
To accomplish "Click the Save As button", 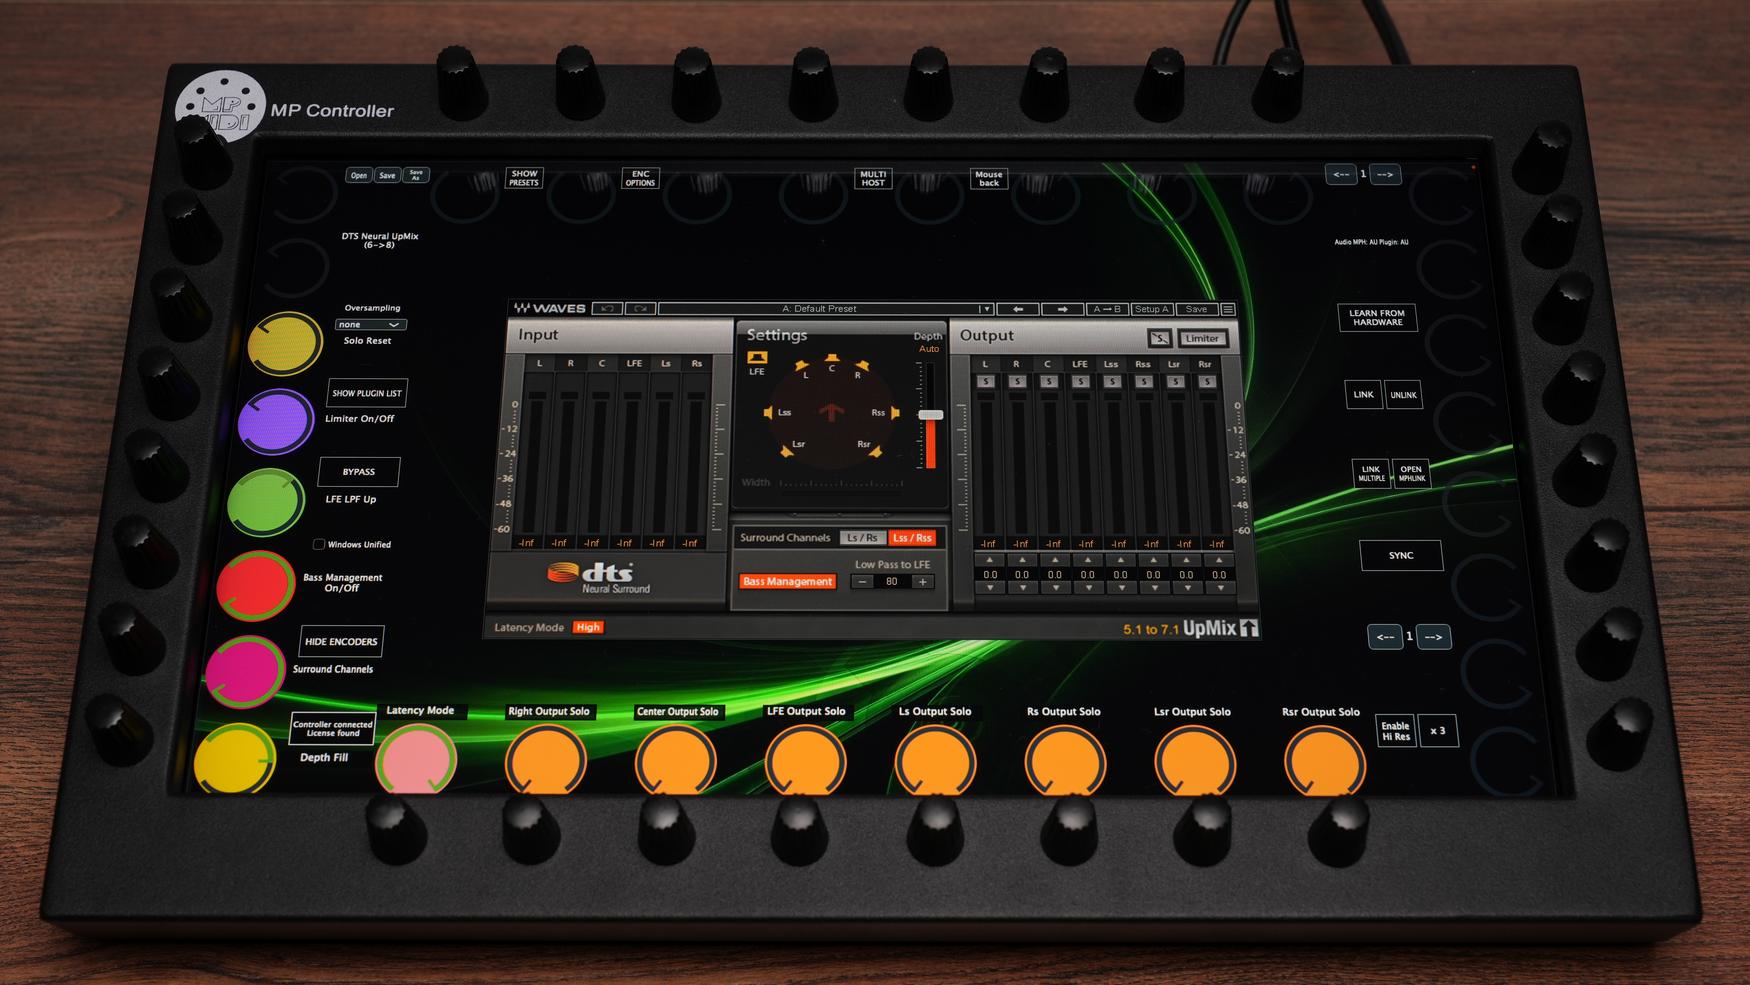I will pos(416,175).
